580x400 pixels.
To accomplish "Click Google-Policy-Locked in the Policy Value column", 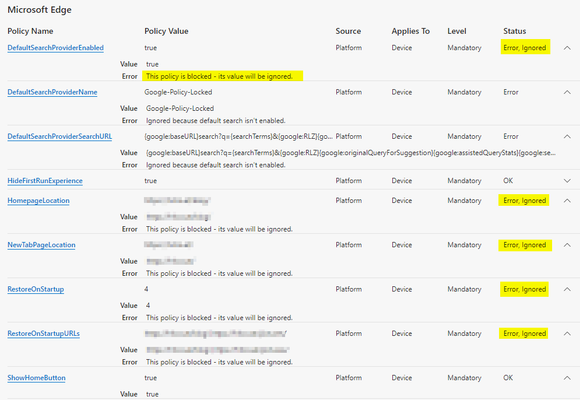I will tap(178, 92).
